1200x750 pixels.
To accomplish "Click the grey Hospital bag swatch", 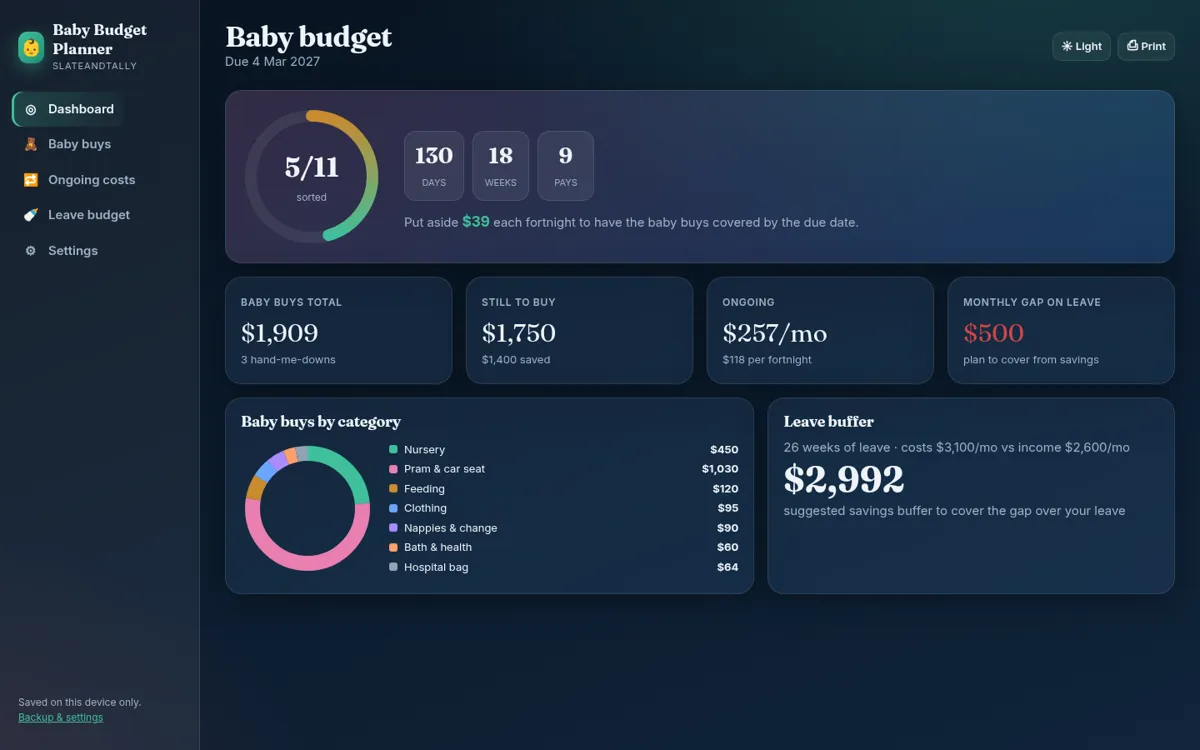I will point(393,567).
